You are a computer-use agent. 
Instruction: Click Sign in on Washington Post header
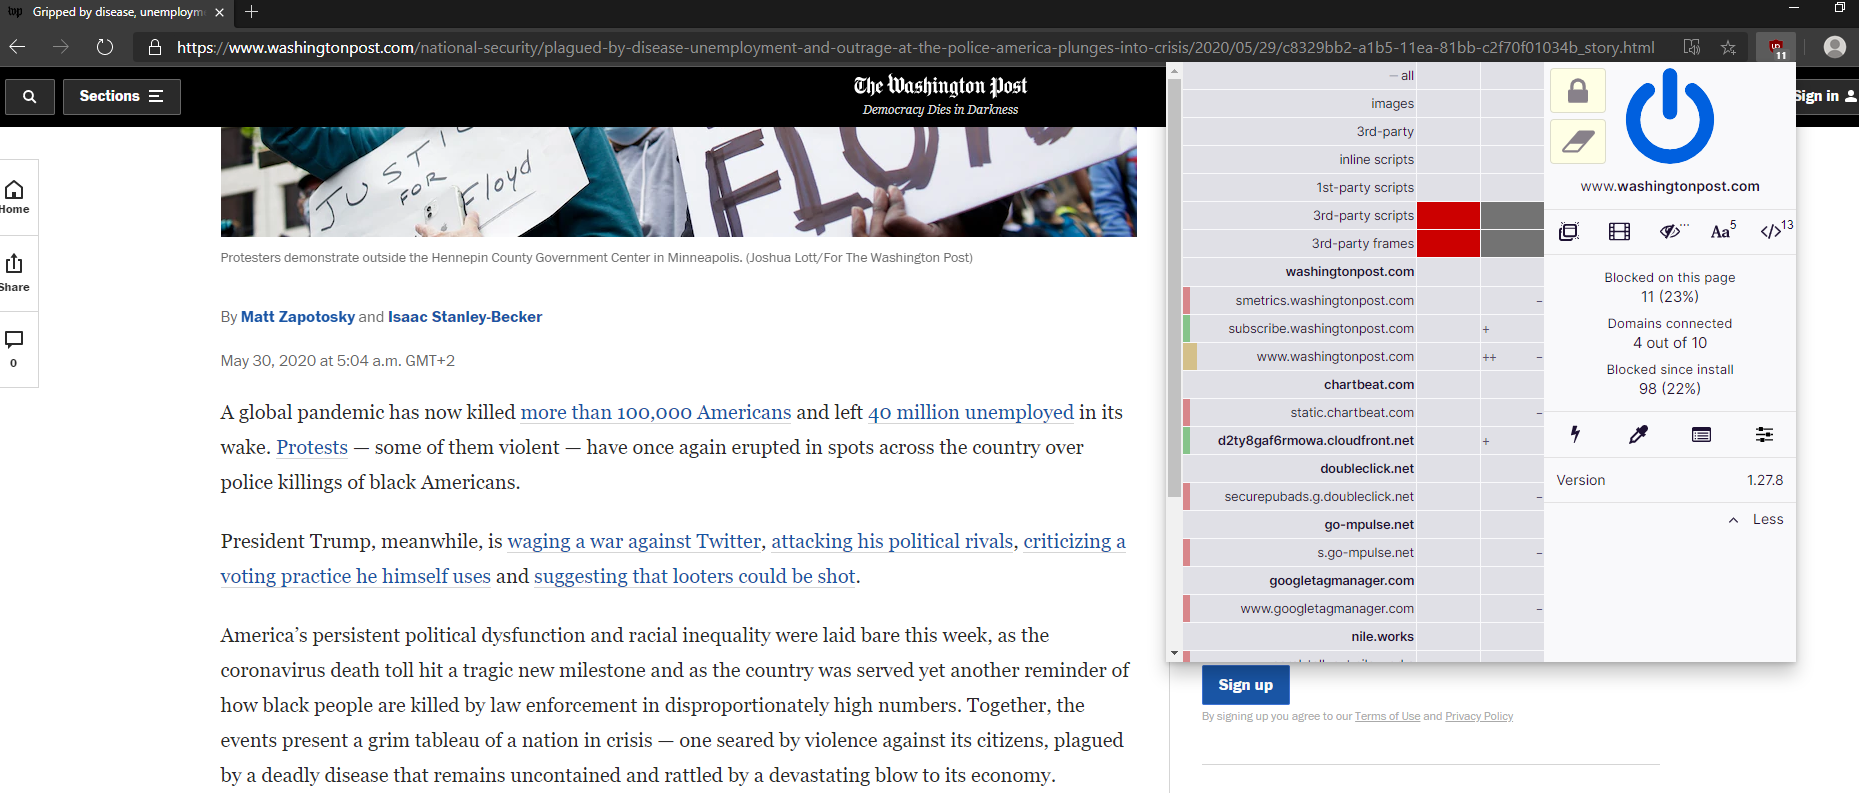[1825, 96]
